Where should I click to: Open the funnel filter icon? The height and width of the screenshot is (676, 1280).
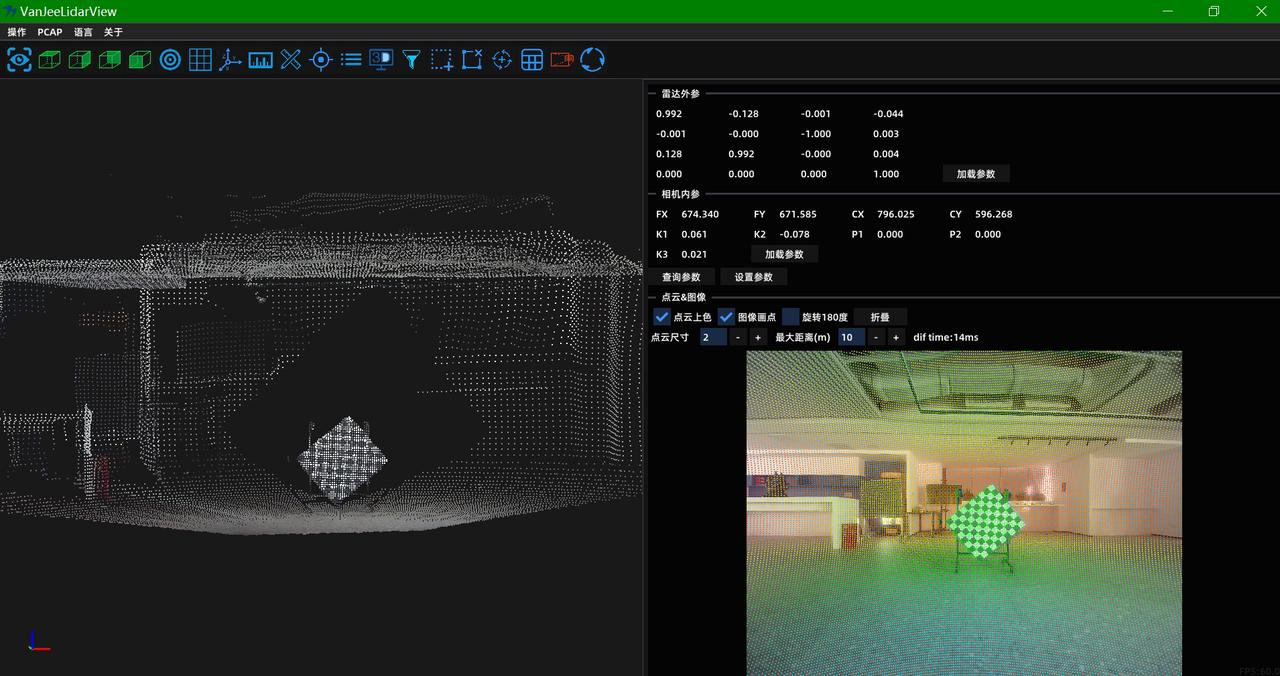coord(411,60)
